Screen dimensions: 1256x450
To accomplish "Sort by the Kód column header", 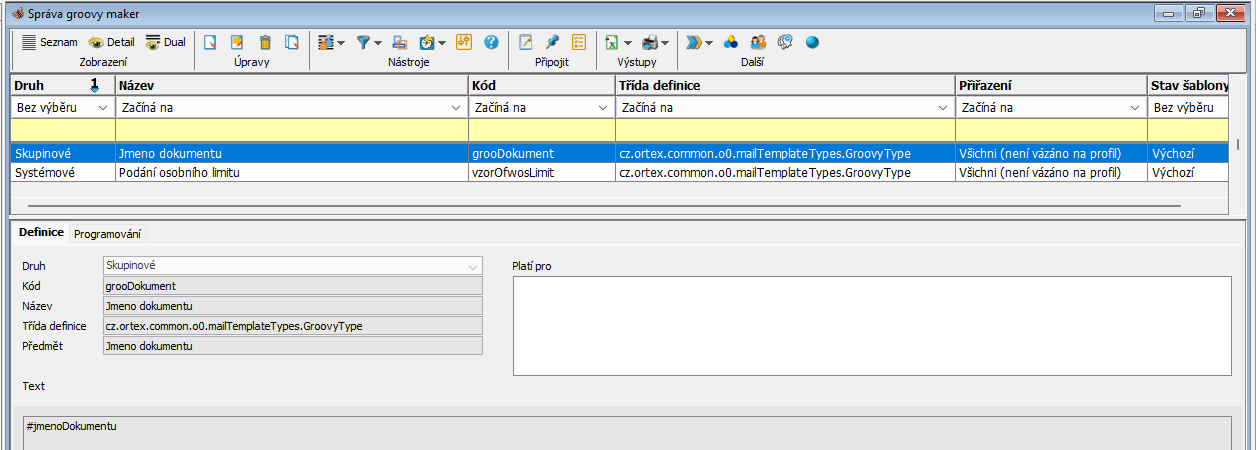I will click(x=541, y=86).
